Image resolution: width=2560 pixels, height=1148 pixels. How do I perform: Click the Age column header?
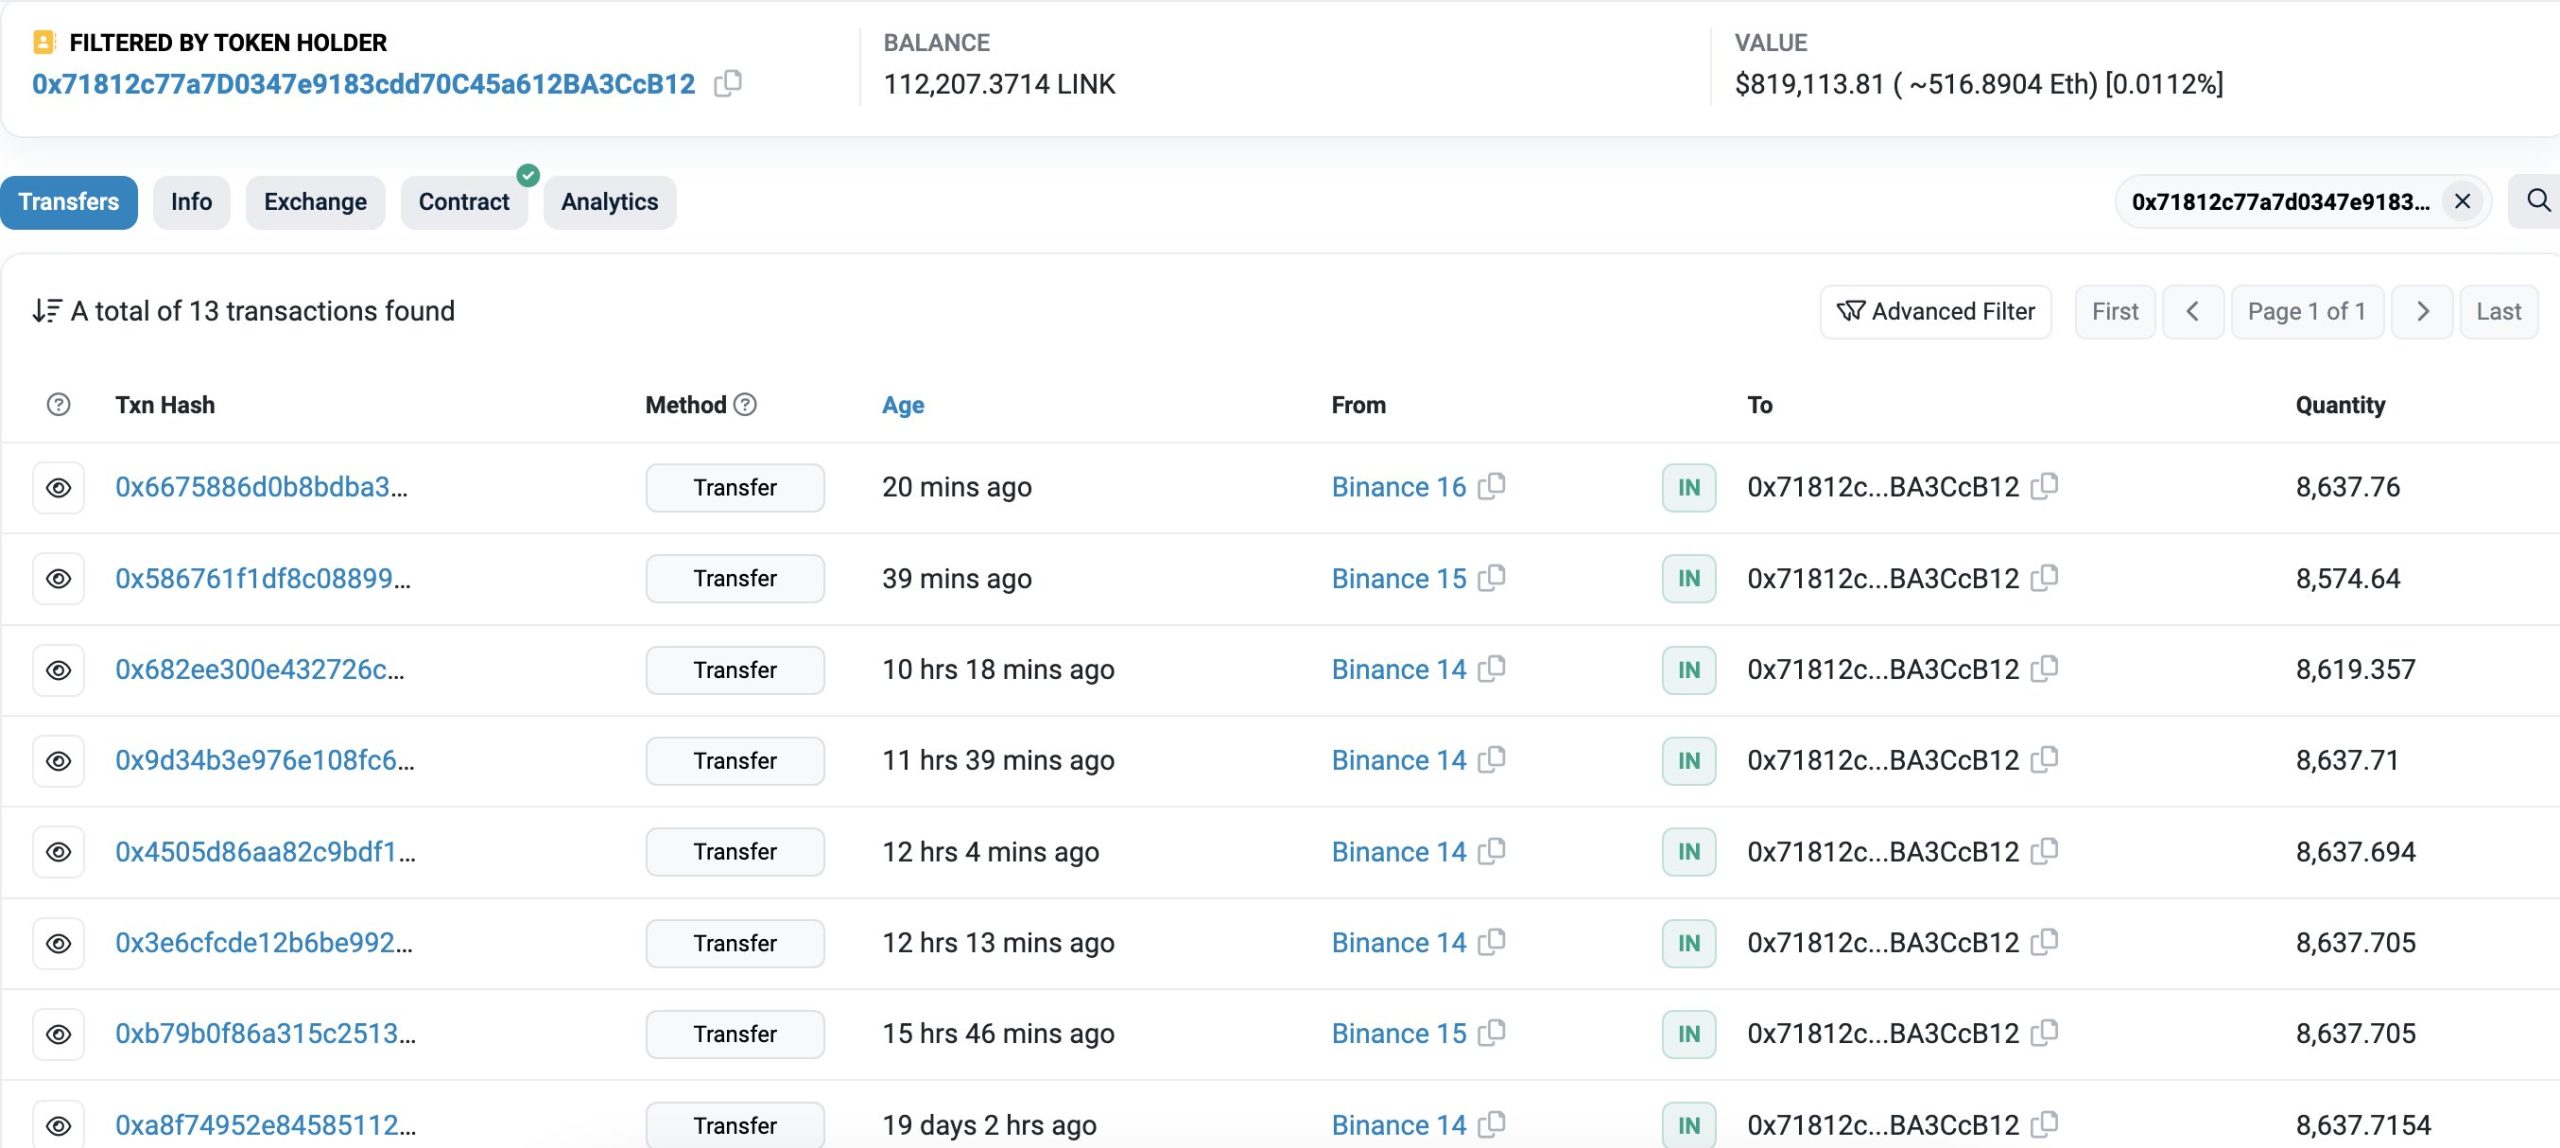click(x=902, y=405)
